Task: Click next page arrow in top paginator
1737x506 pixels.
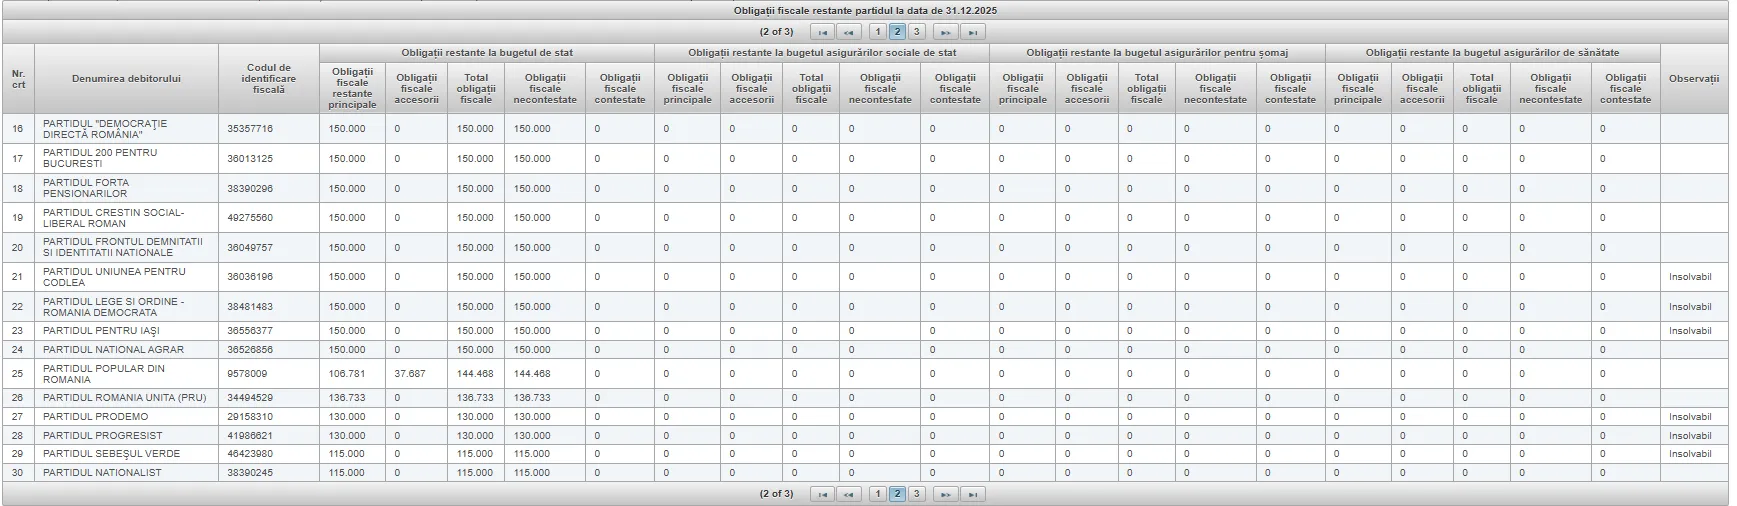Action: (945, 32)
